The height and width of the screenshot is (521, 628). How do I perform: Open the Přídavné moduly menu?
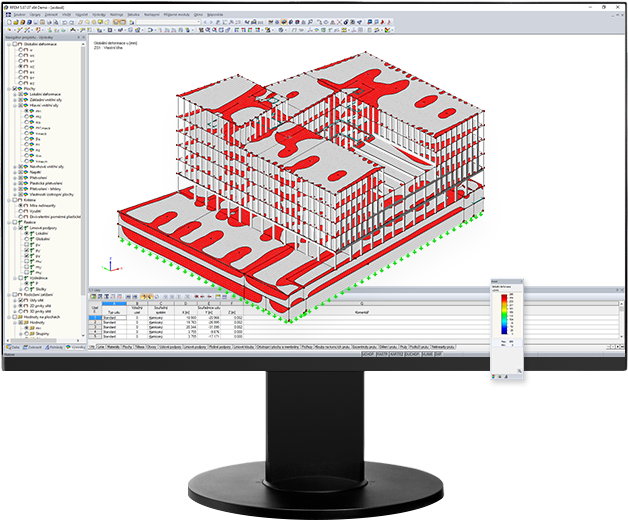[x=177, y=15]
